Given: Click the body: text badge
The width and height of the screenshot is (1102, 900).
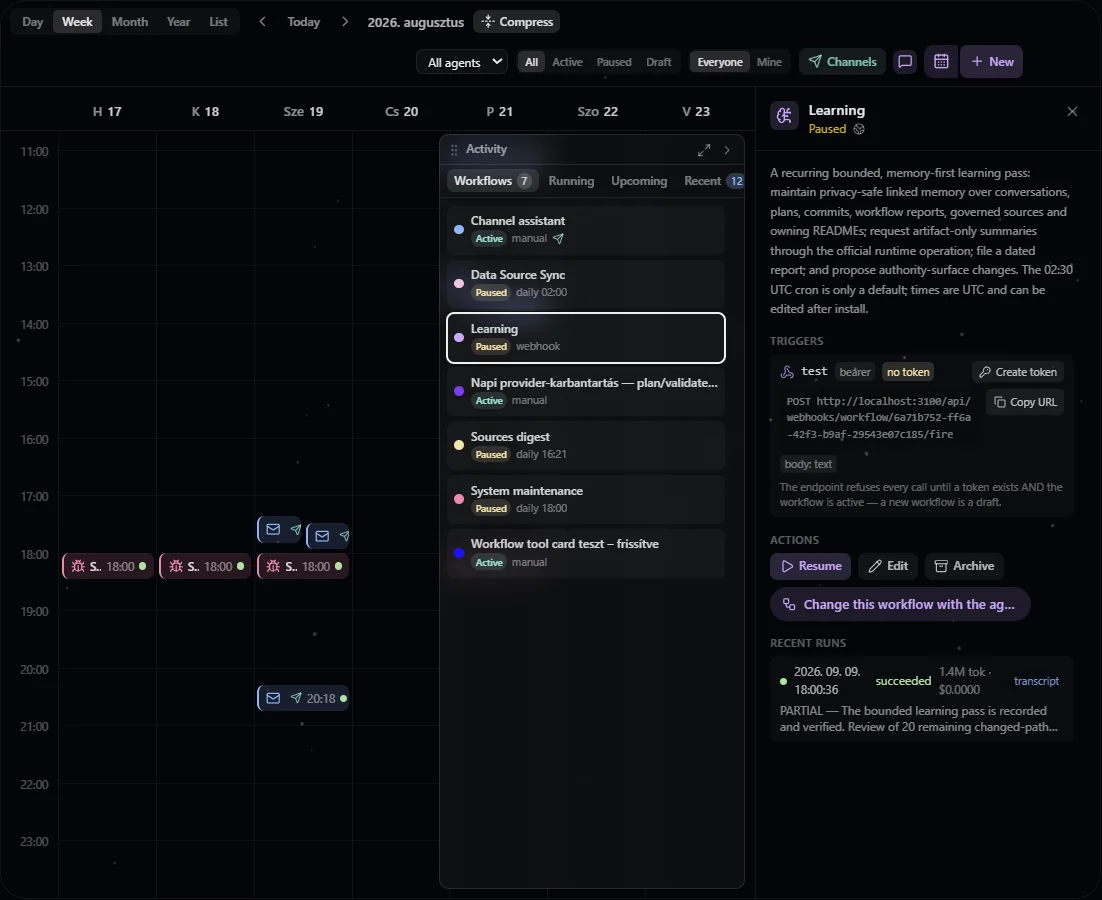Looking at the screenshot, I should pyautogui.click(x=808, y=464).
